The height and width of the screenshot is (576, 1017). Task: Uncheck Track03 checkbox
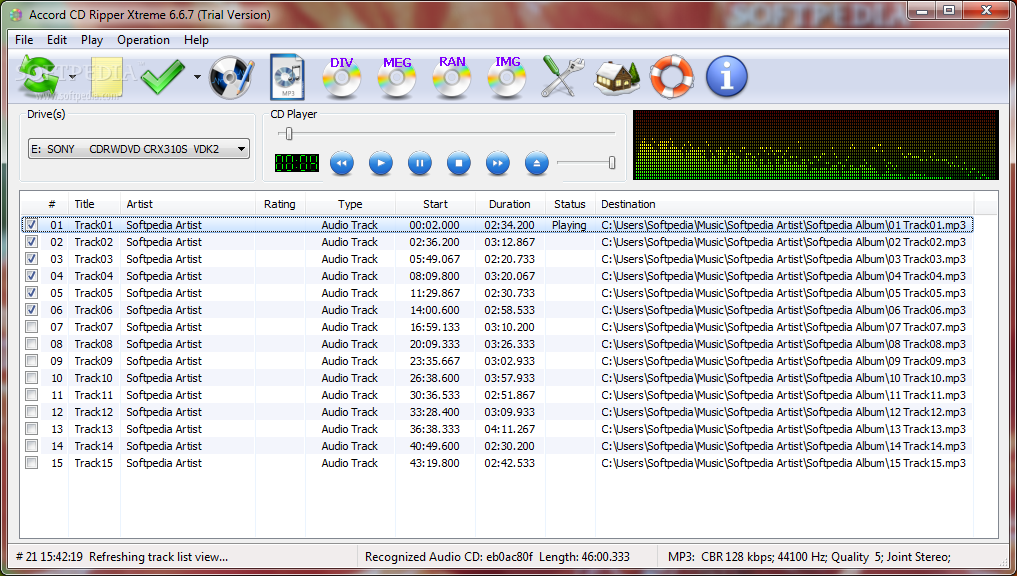(x=31, y=258)
